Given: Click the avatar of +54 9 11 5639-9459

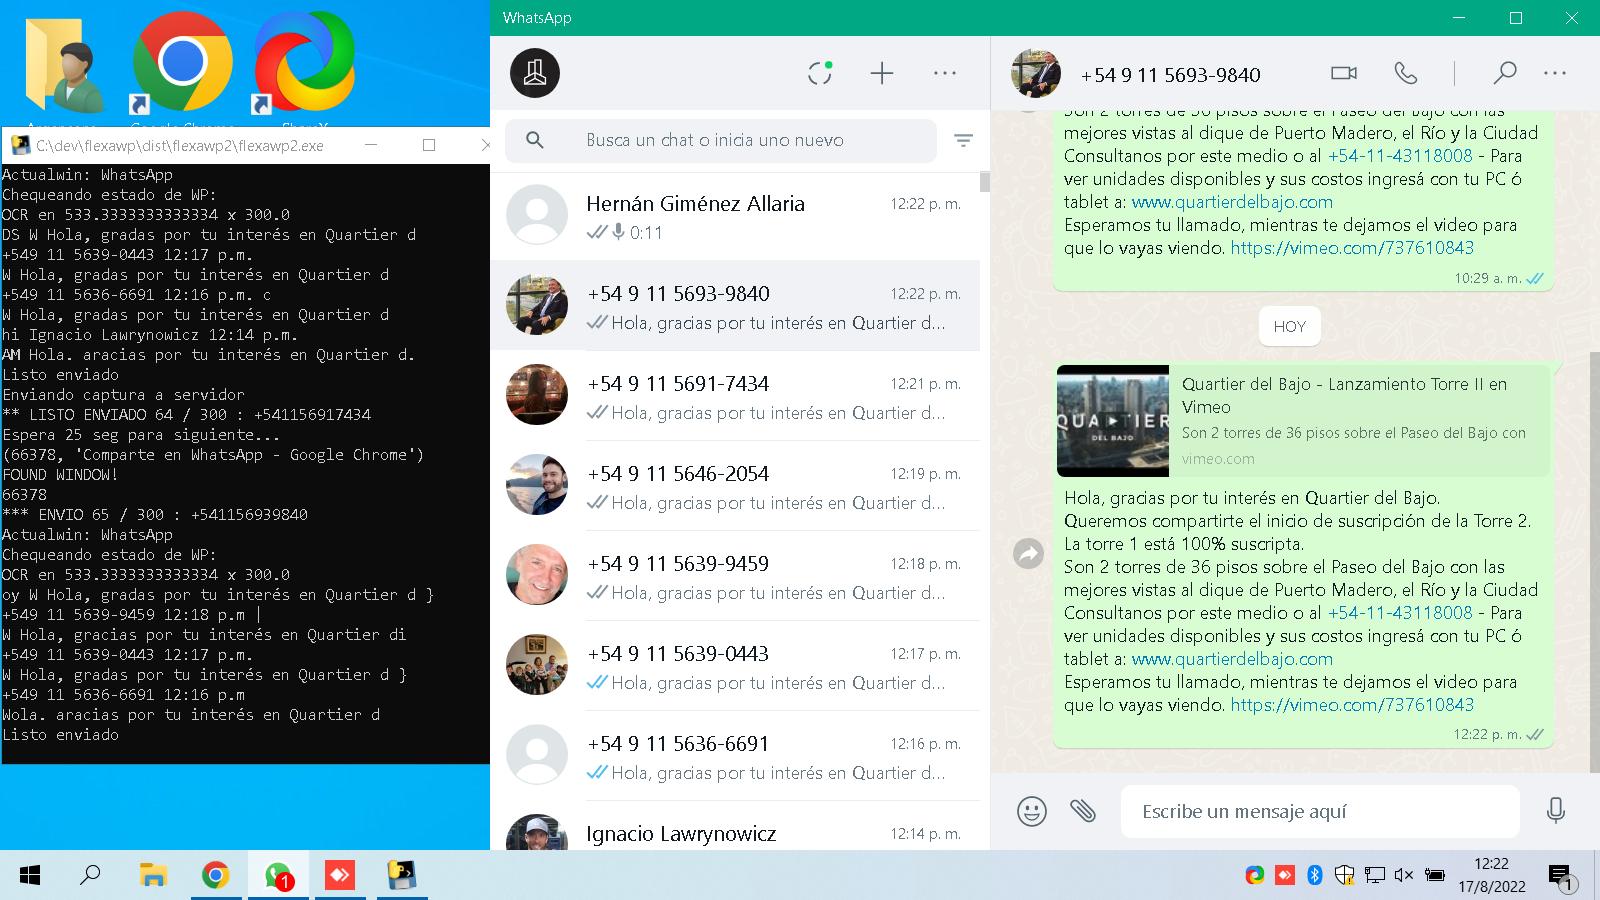Looking at the screenshot, I should click(x=537, y=575).
